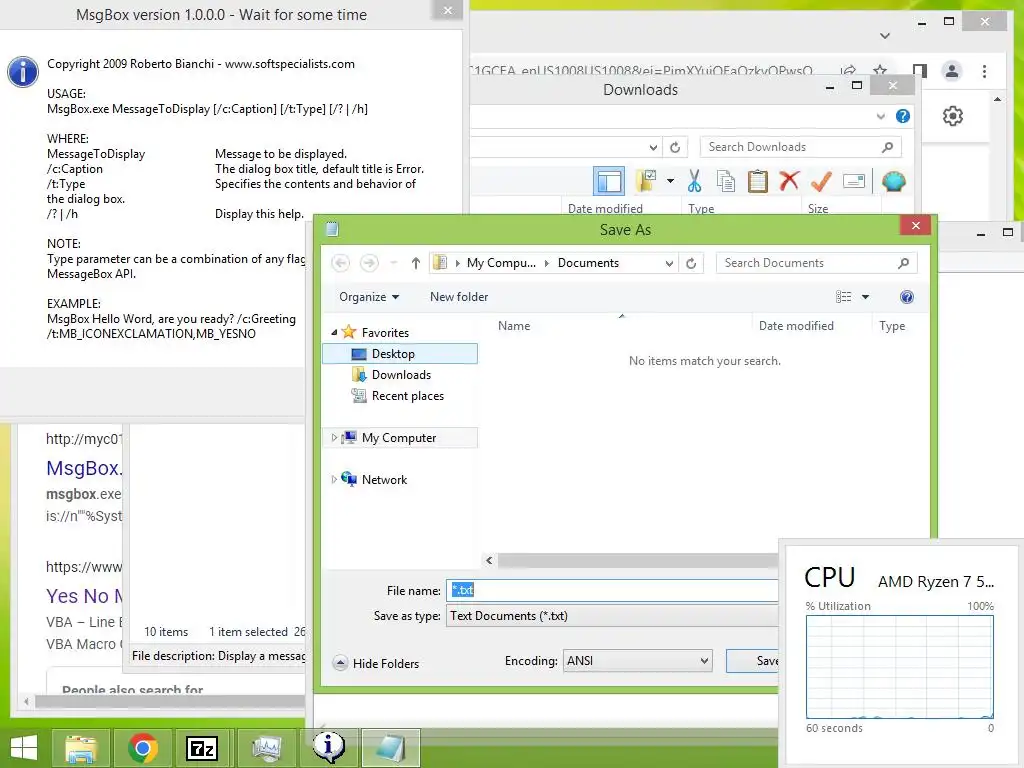The width and height of the screenshot is (1024, 768).
Task: Open the address path history dropdown in Save As
Action: coord(669,263)
